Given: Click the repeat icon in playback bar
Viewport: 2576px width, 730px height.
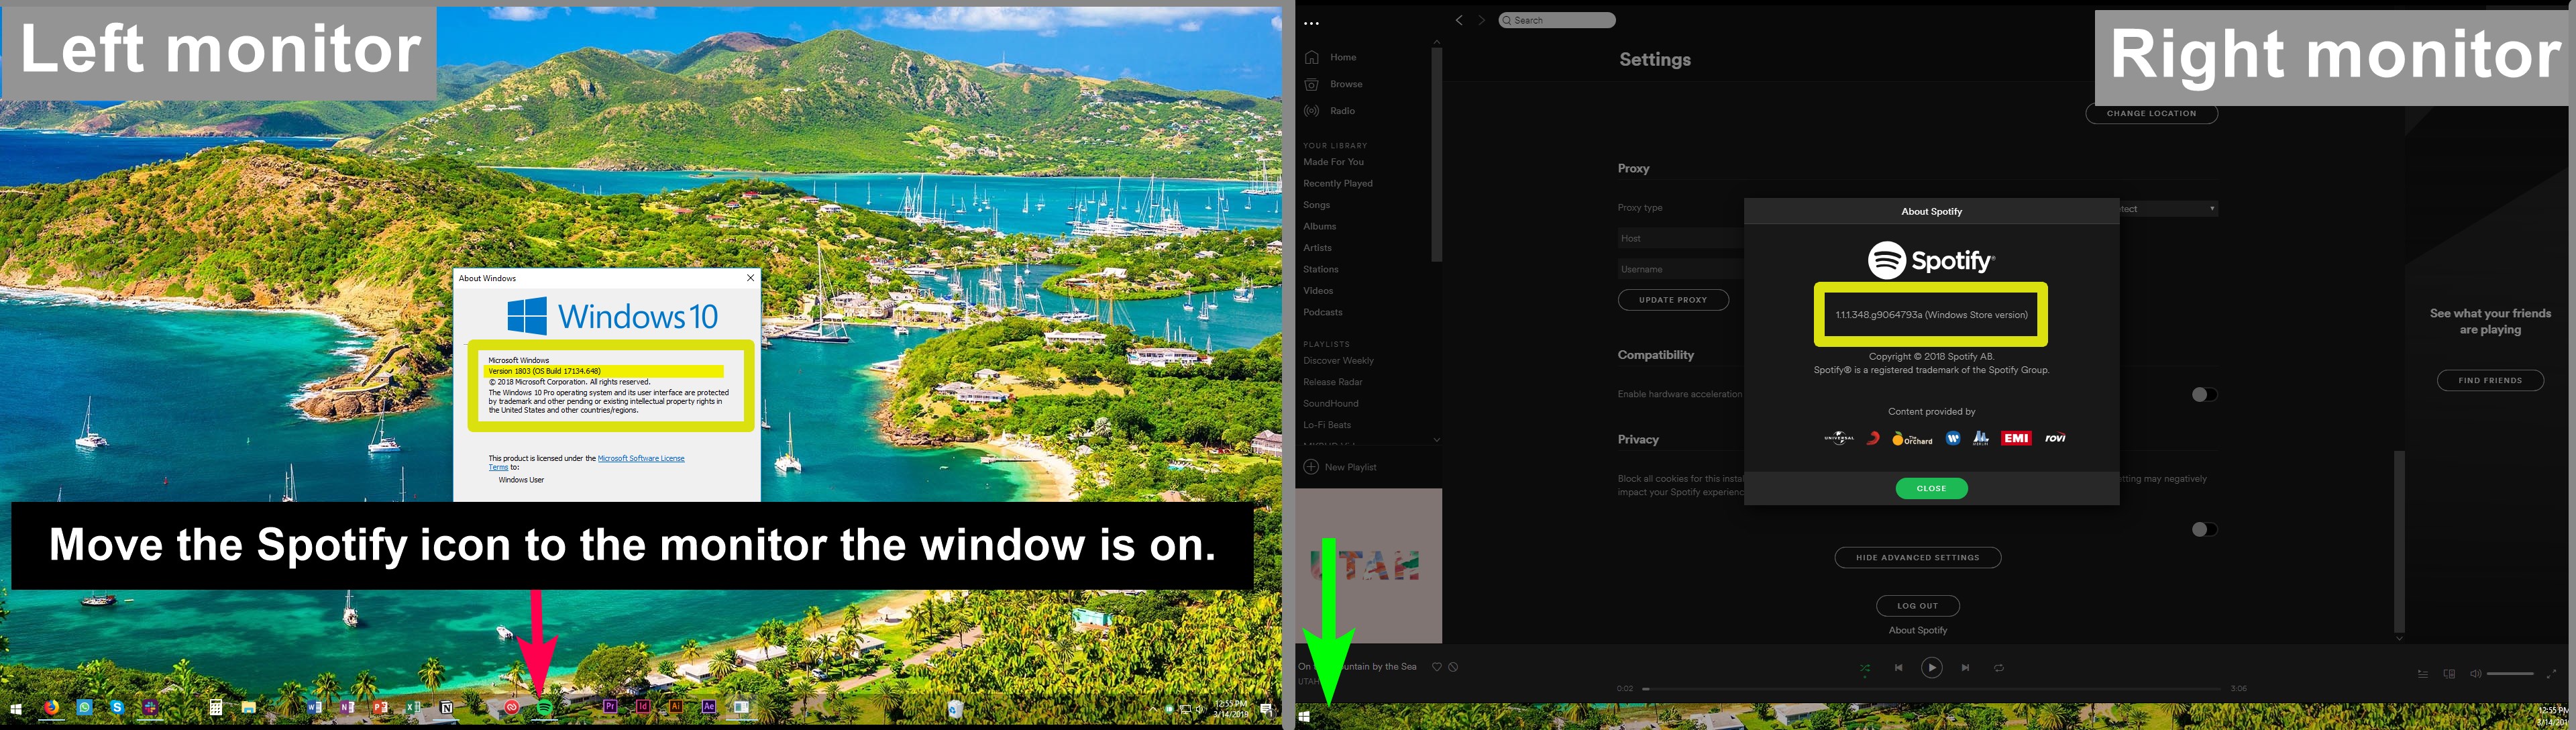Looking at the screenshot, I should [1998, 668].
